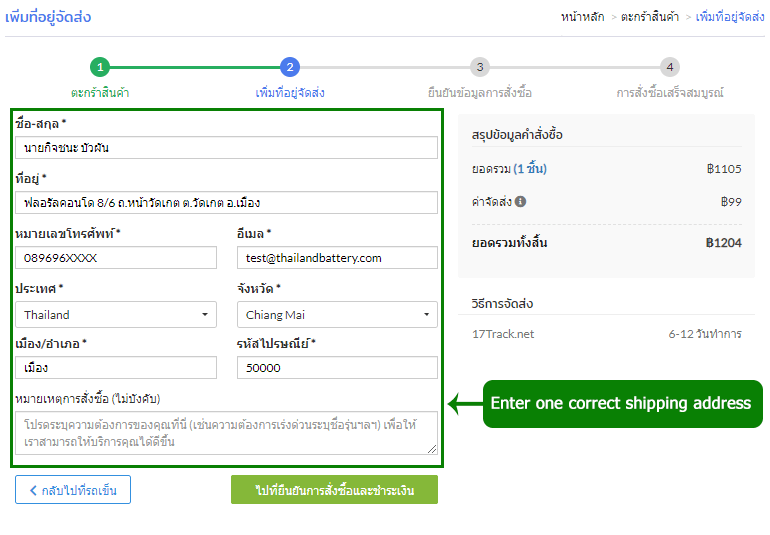Open the Thailand country dropdown
This screenshot has height=535, width=770.
(116, 314)
